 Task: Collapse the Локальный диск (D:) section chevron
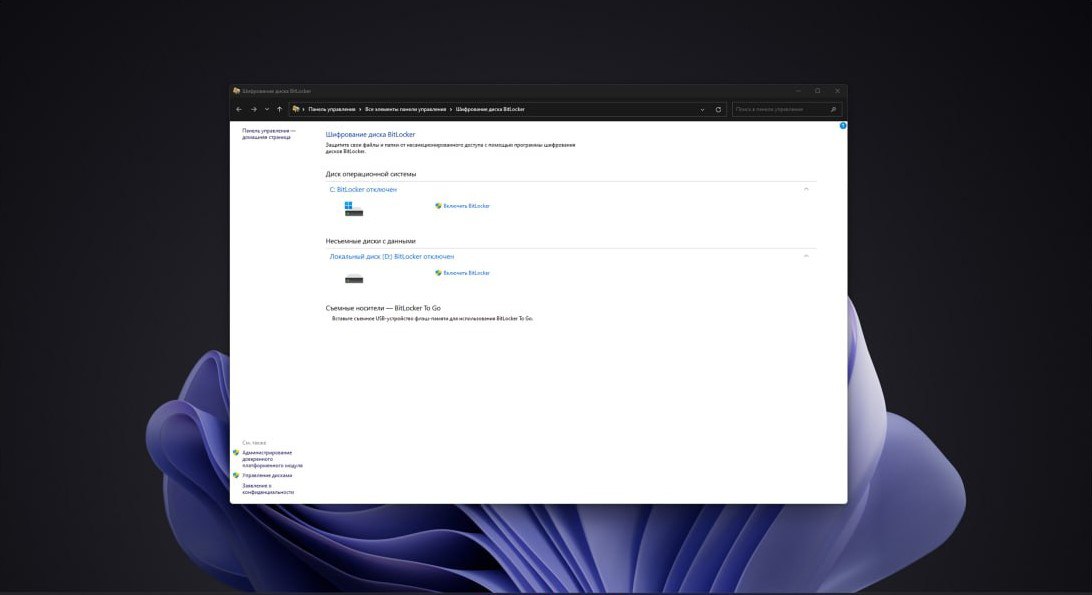(806, 256)
